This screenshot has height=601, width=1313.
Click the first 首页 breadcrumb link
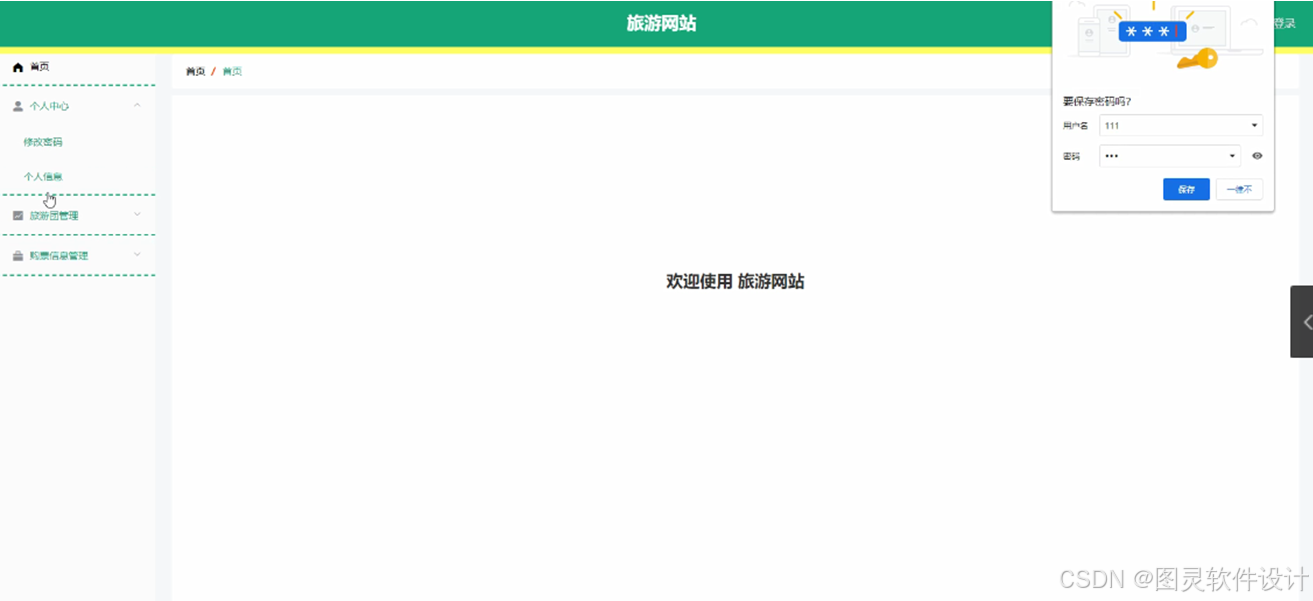tap(195, 72)
